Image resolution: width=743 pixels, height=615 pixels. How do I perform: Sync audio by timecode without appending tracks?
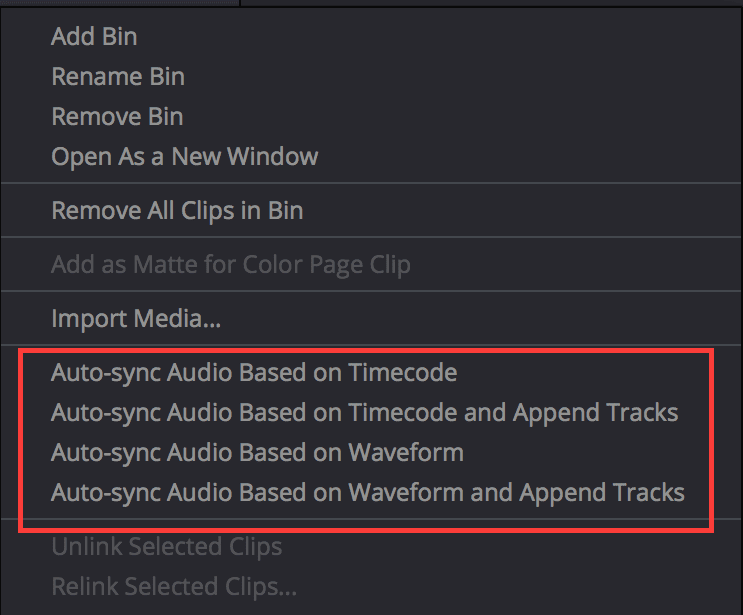coord(254,373)
